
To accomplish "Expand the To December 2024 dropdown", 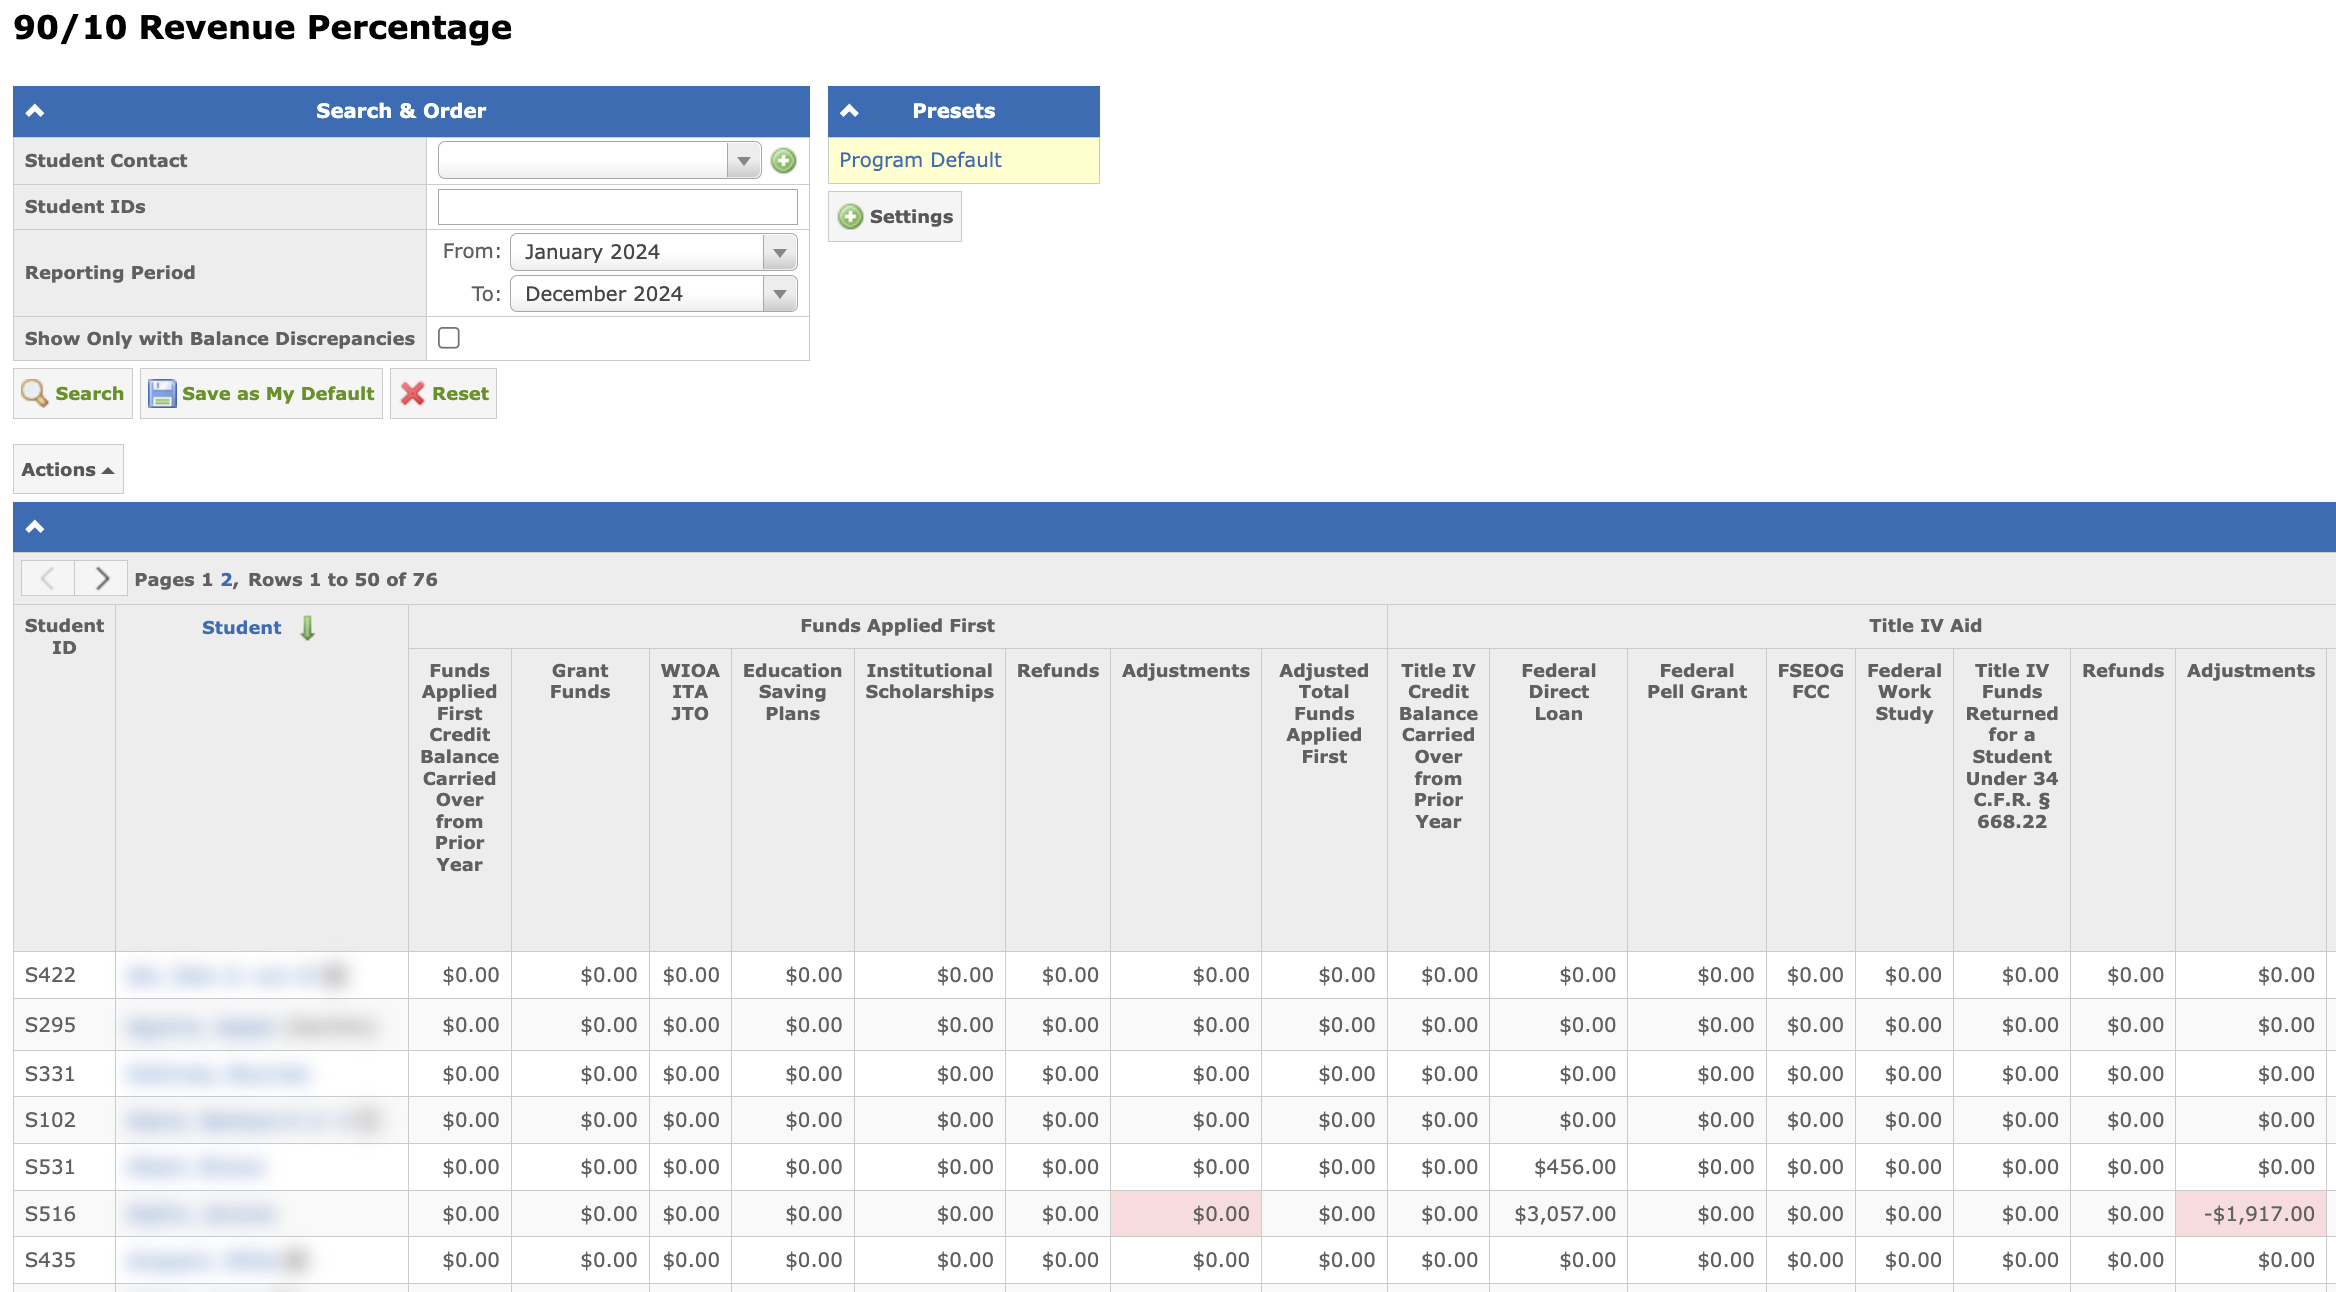I will 779,294.
